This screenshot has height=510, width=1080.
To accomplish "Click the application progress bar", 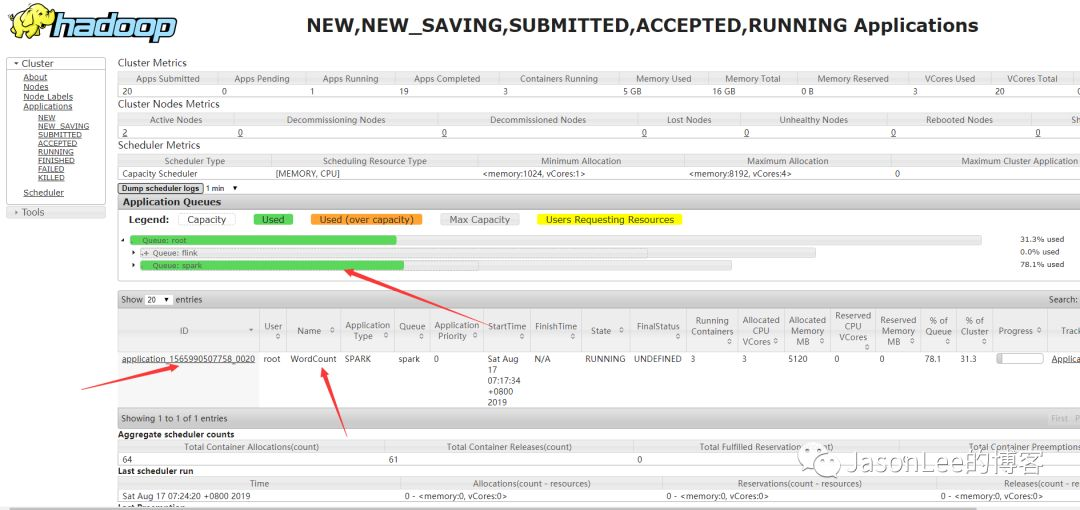I will tap(1020, 359).
